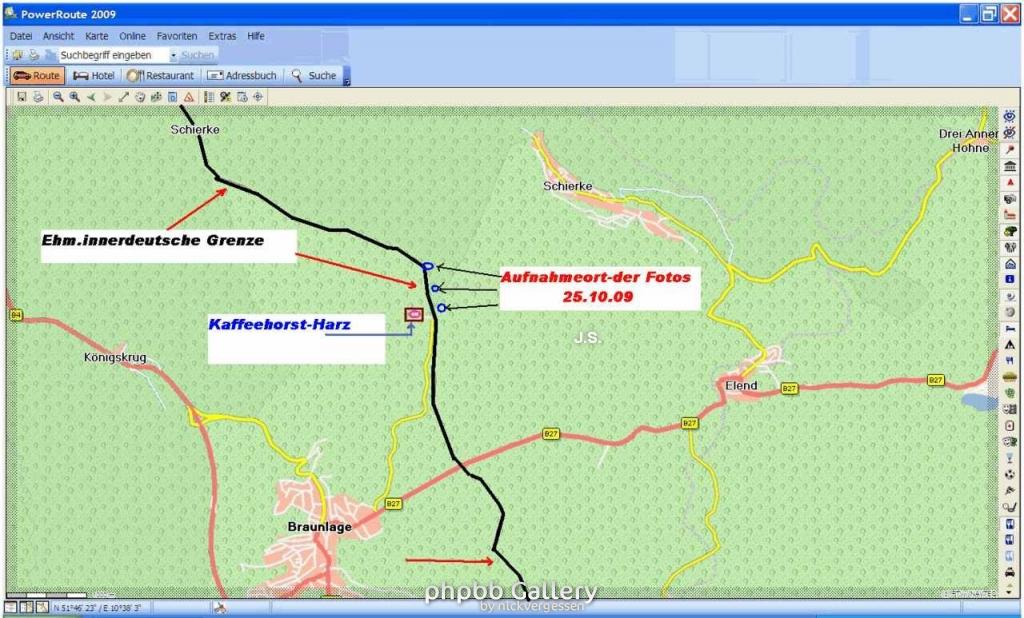Viewport: 1024px width, 618px height.
Task: Toggle the show all POIs eye icon
Action: pyautogui.click(x=1010, y=116)
